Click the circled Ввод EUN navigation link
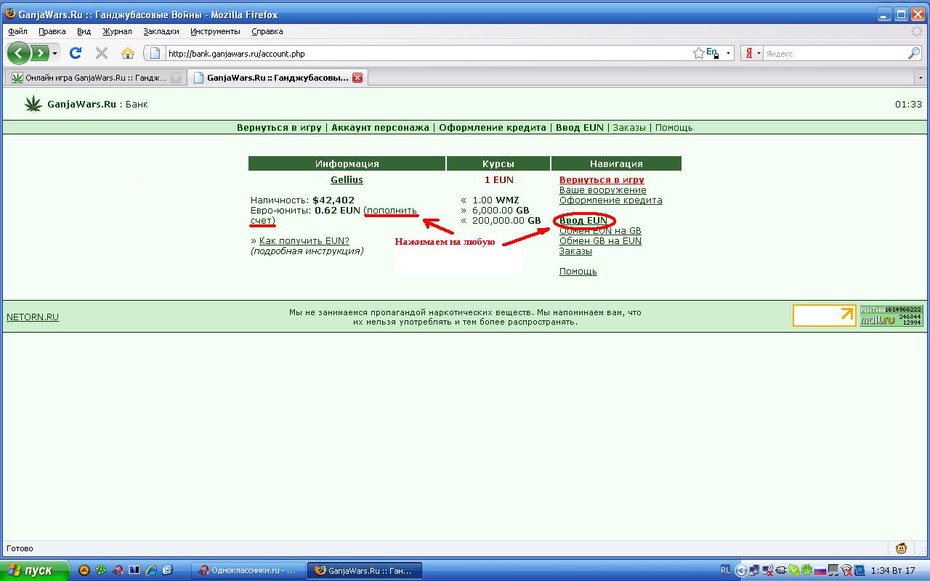 [583, 221]
